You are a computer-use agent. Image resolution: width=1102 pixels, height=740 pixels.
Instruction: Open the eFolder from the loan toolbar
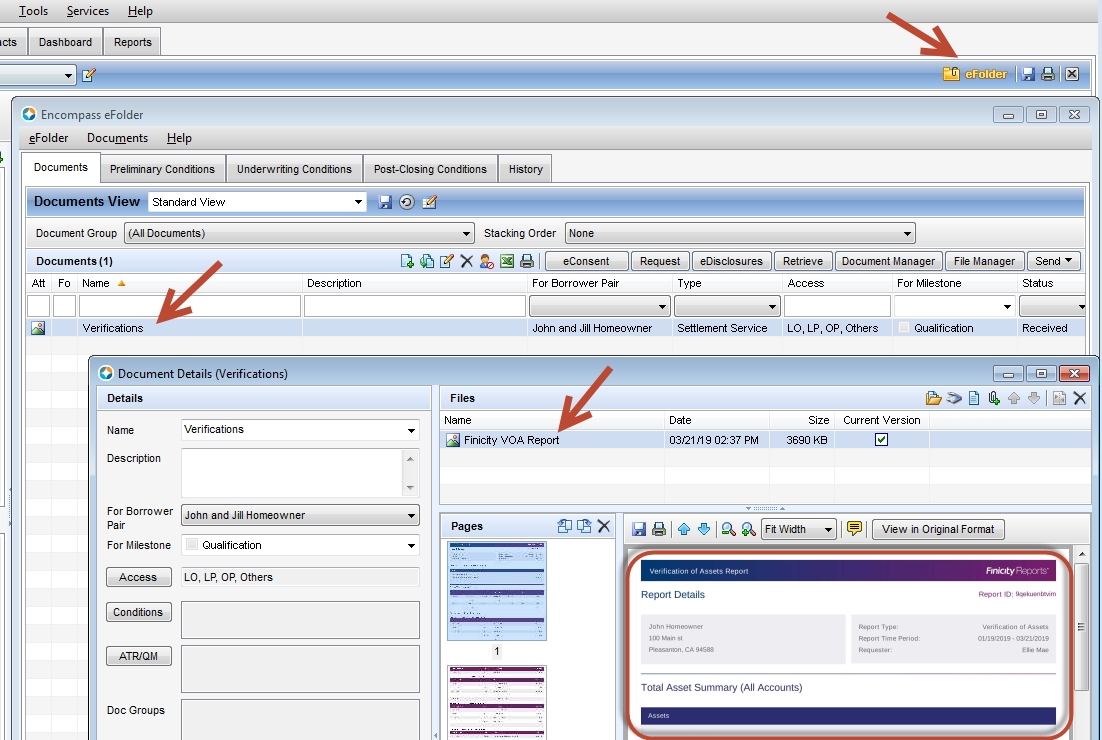(976, 74)
